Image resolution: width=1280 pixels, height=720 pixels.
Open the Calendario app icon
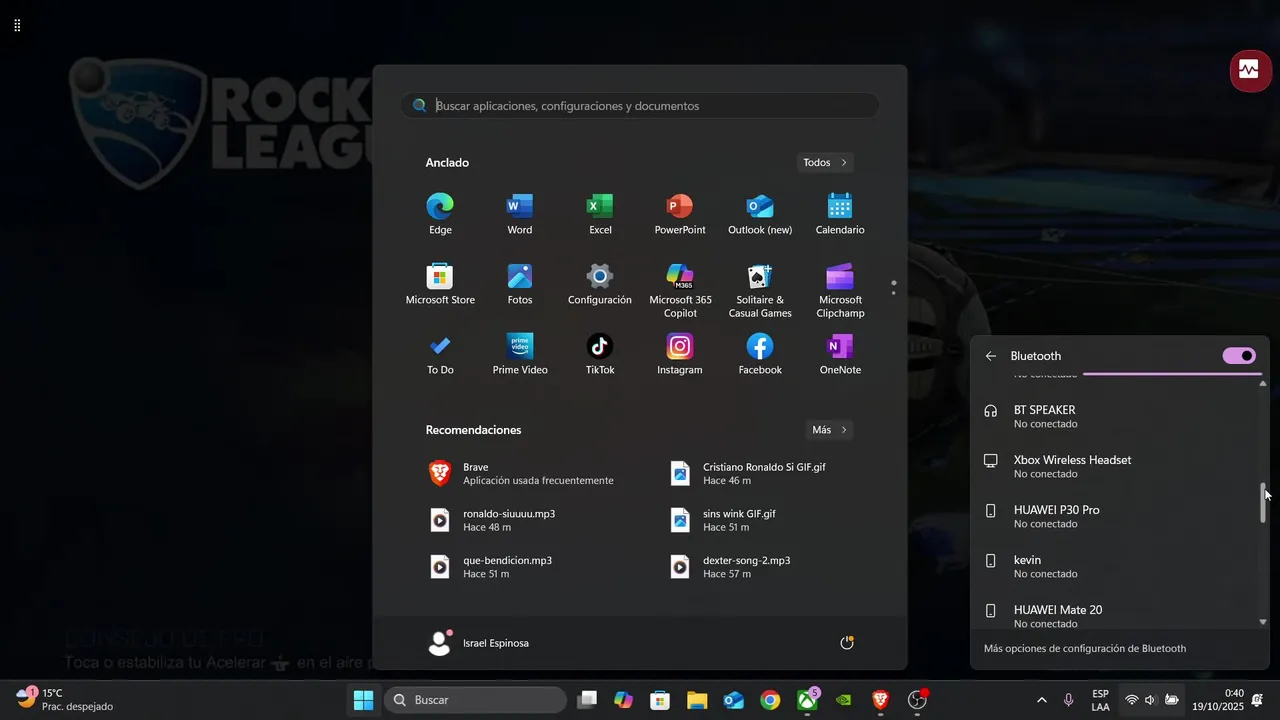[840, 214]
